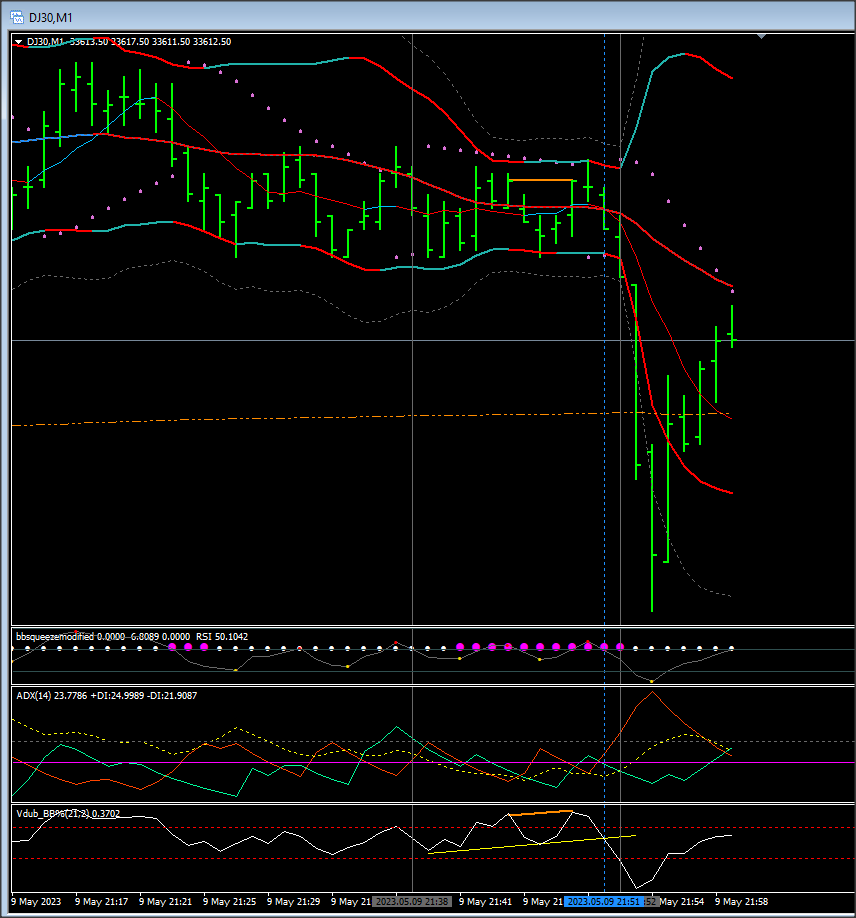The height and width of the screenshot is (918, 856).
Task: Click the 9 May 2023 date label
Action: click(x=36, y=902)
